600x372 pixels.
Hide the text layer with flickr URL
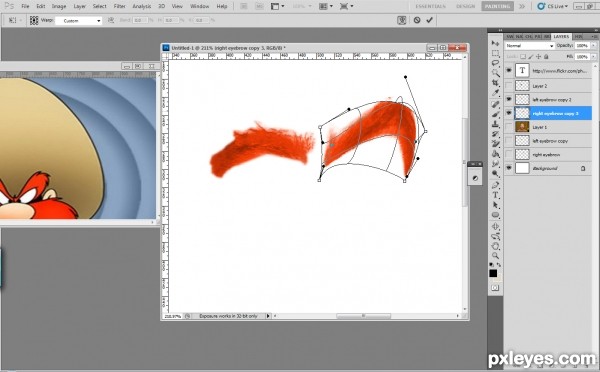[x=509, y=70]
